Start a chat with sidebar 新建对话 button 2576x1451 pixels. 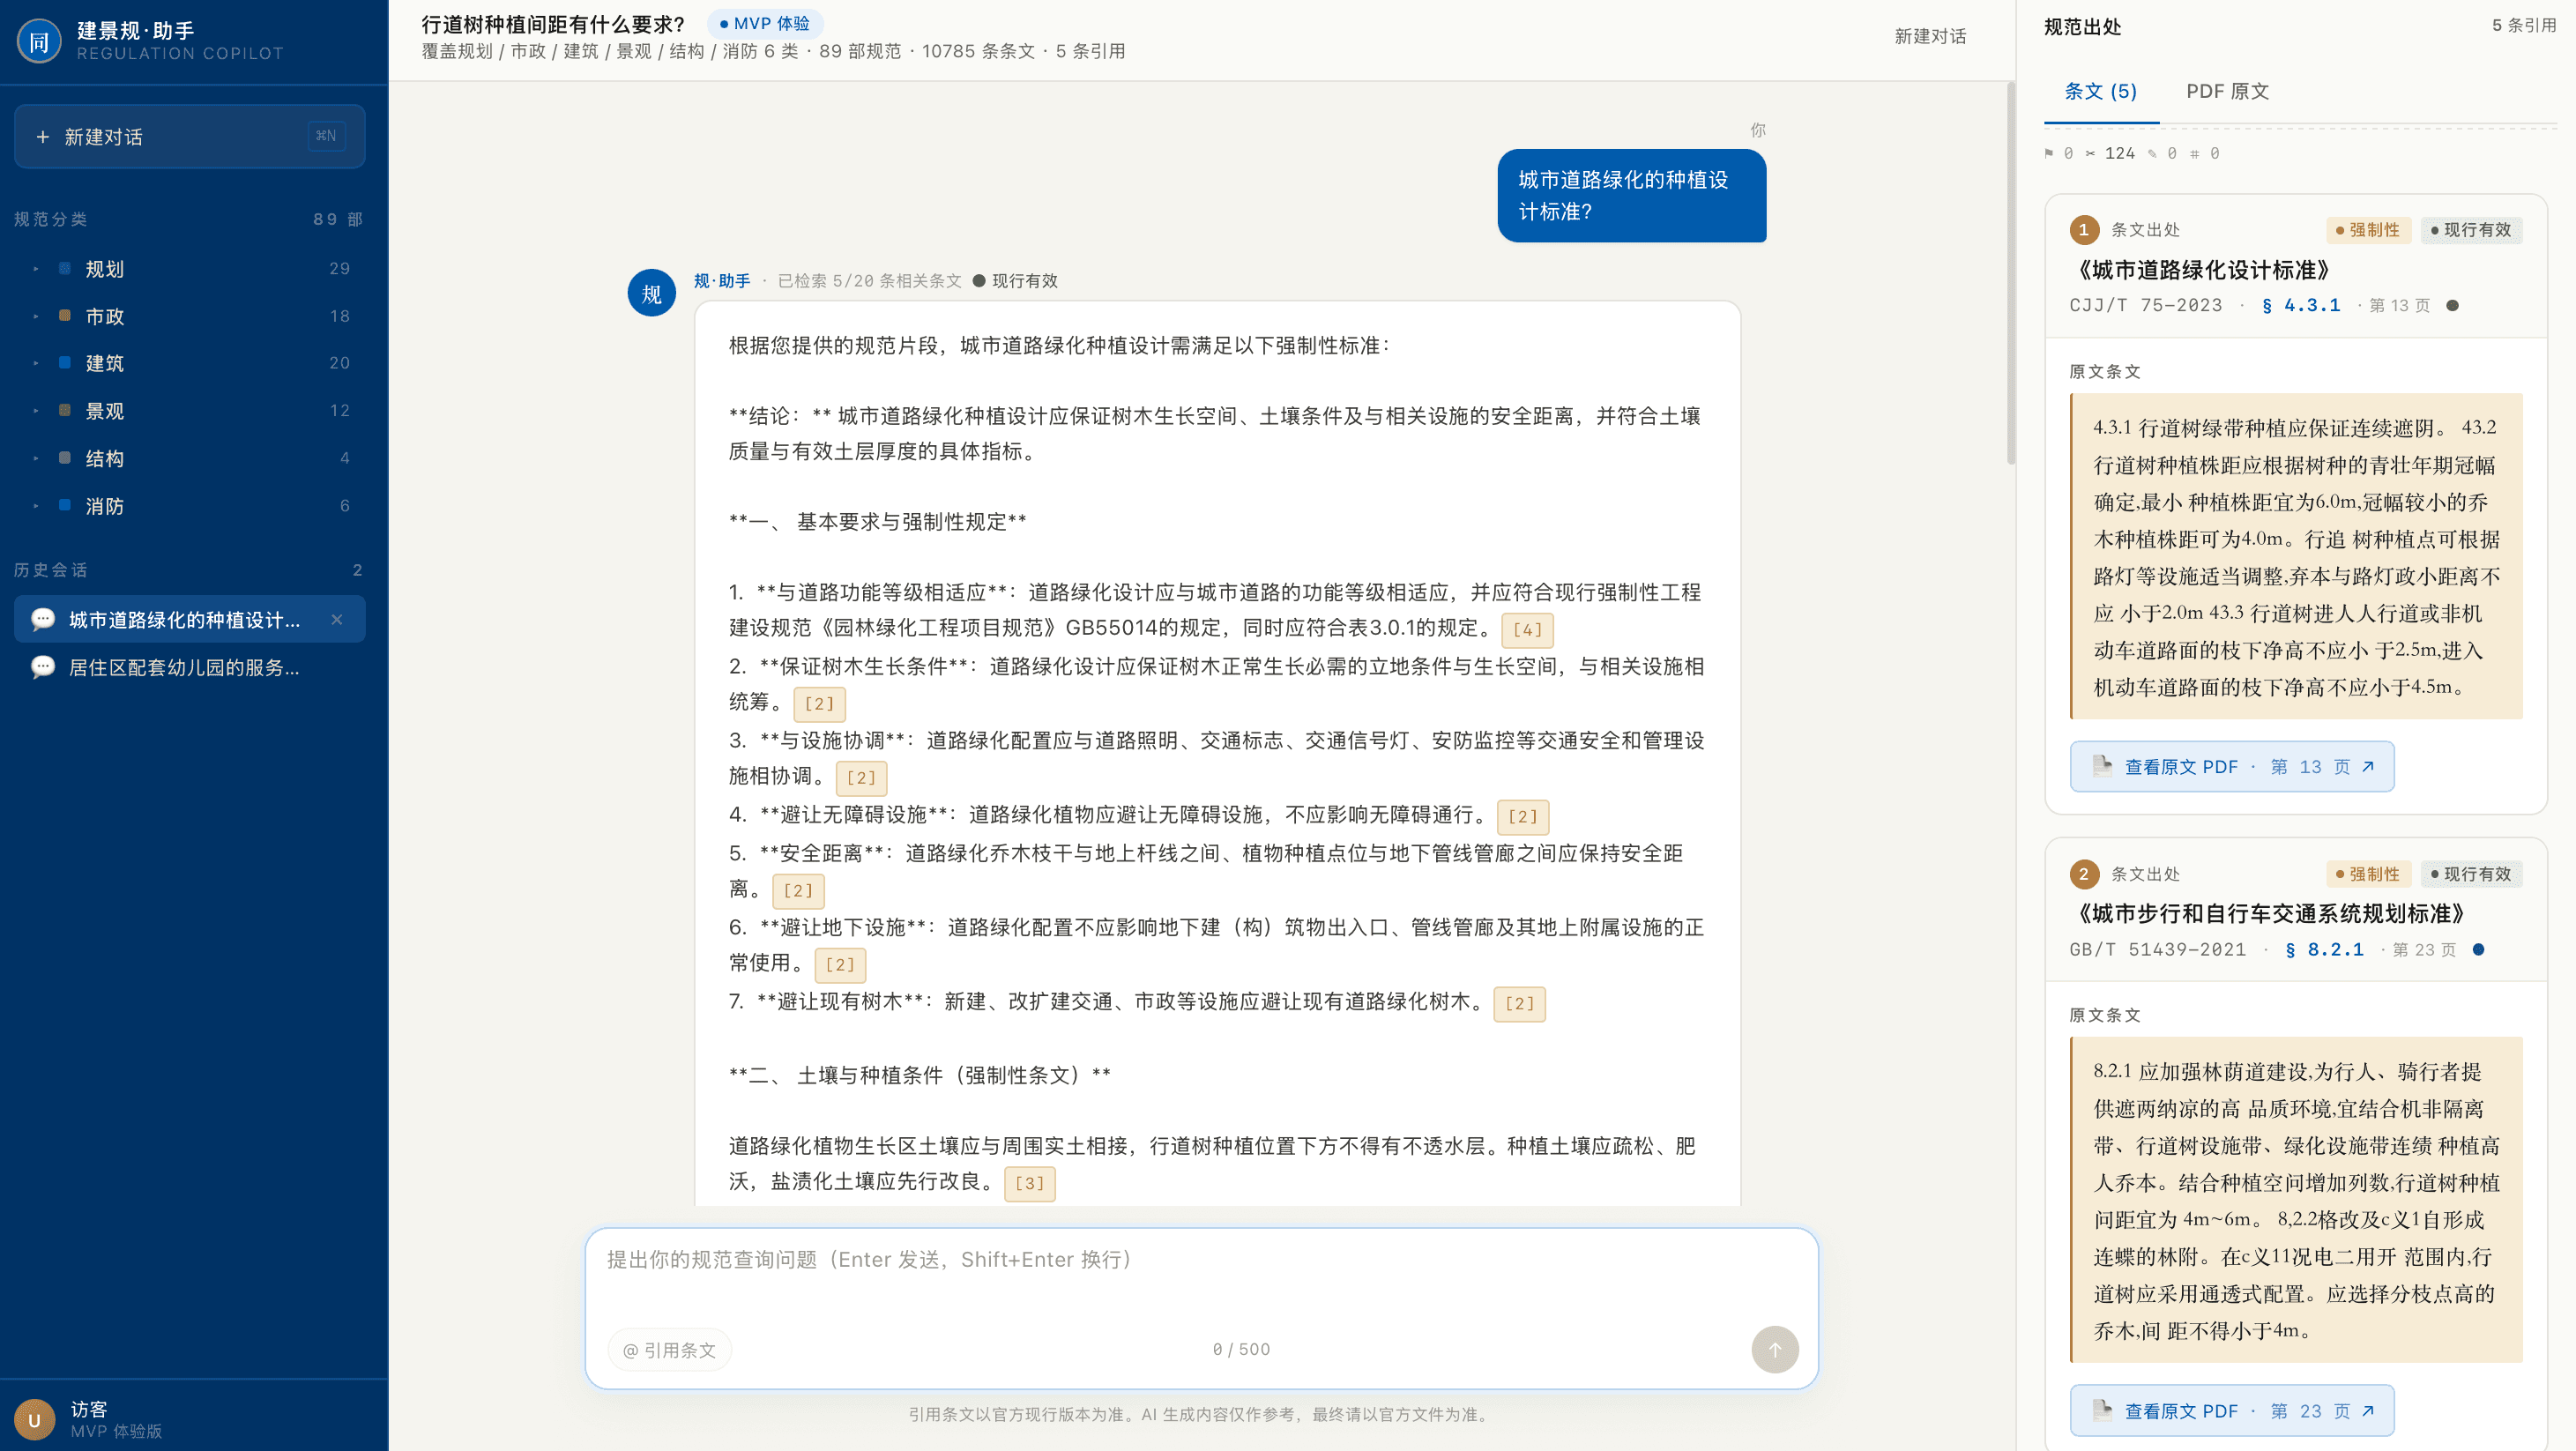pyautogui.click(x=189, y=136)
